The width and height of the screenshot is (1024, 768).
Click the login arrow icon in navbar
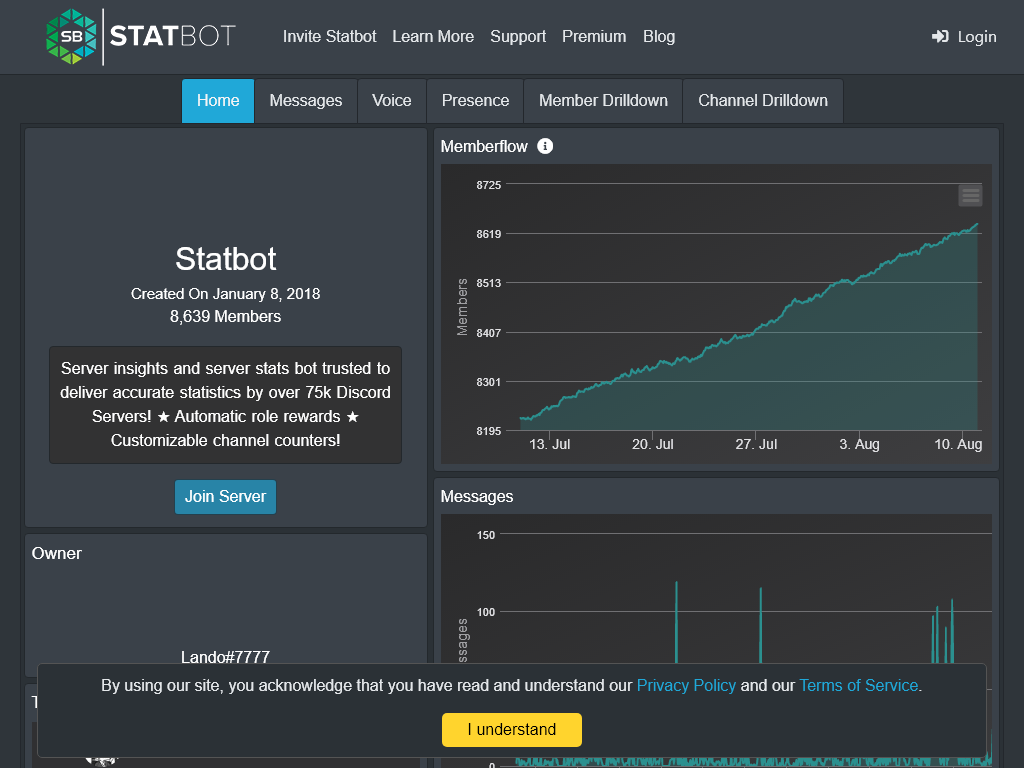click(x=938, y=36)
